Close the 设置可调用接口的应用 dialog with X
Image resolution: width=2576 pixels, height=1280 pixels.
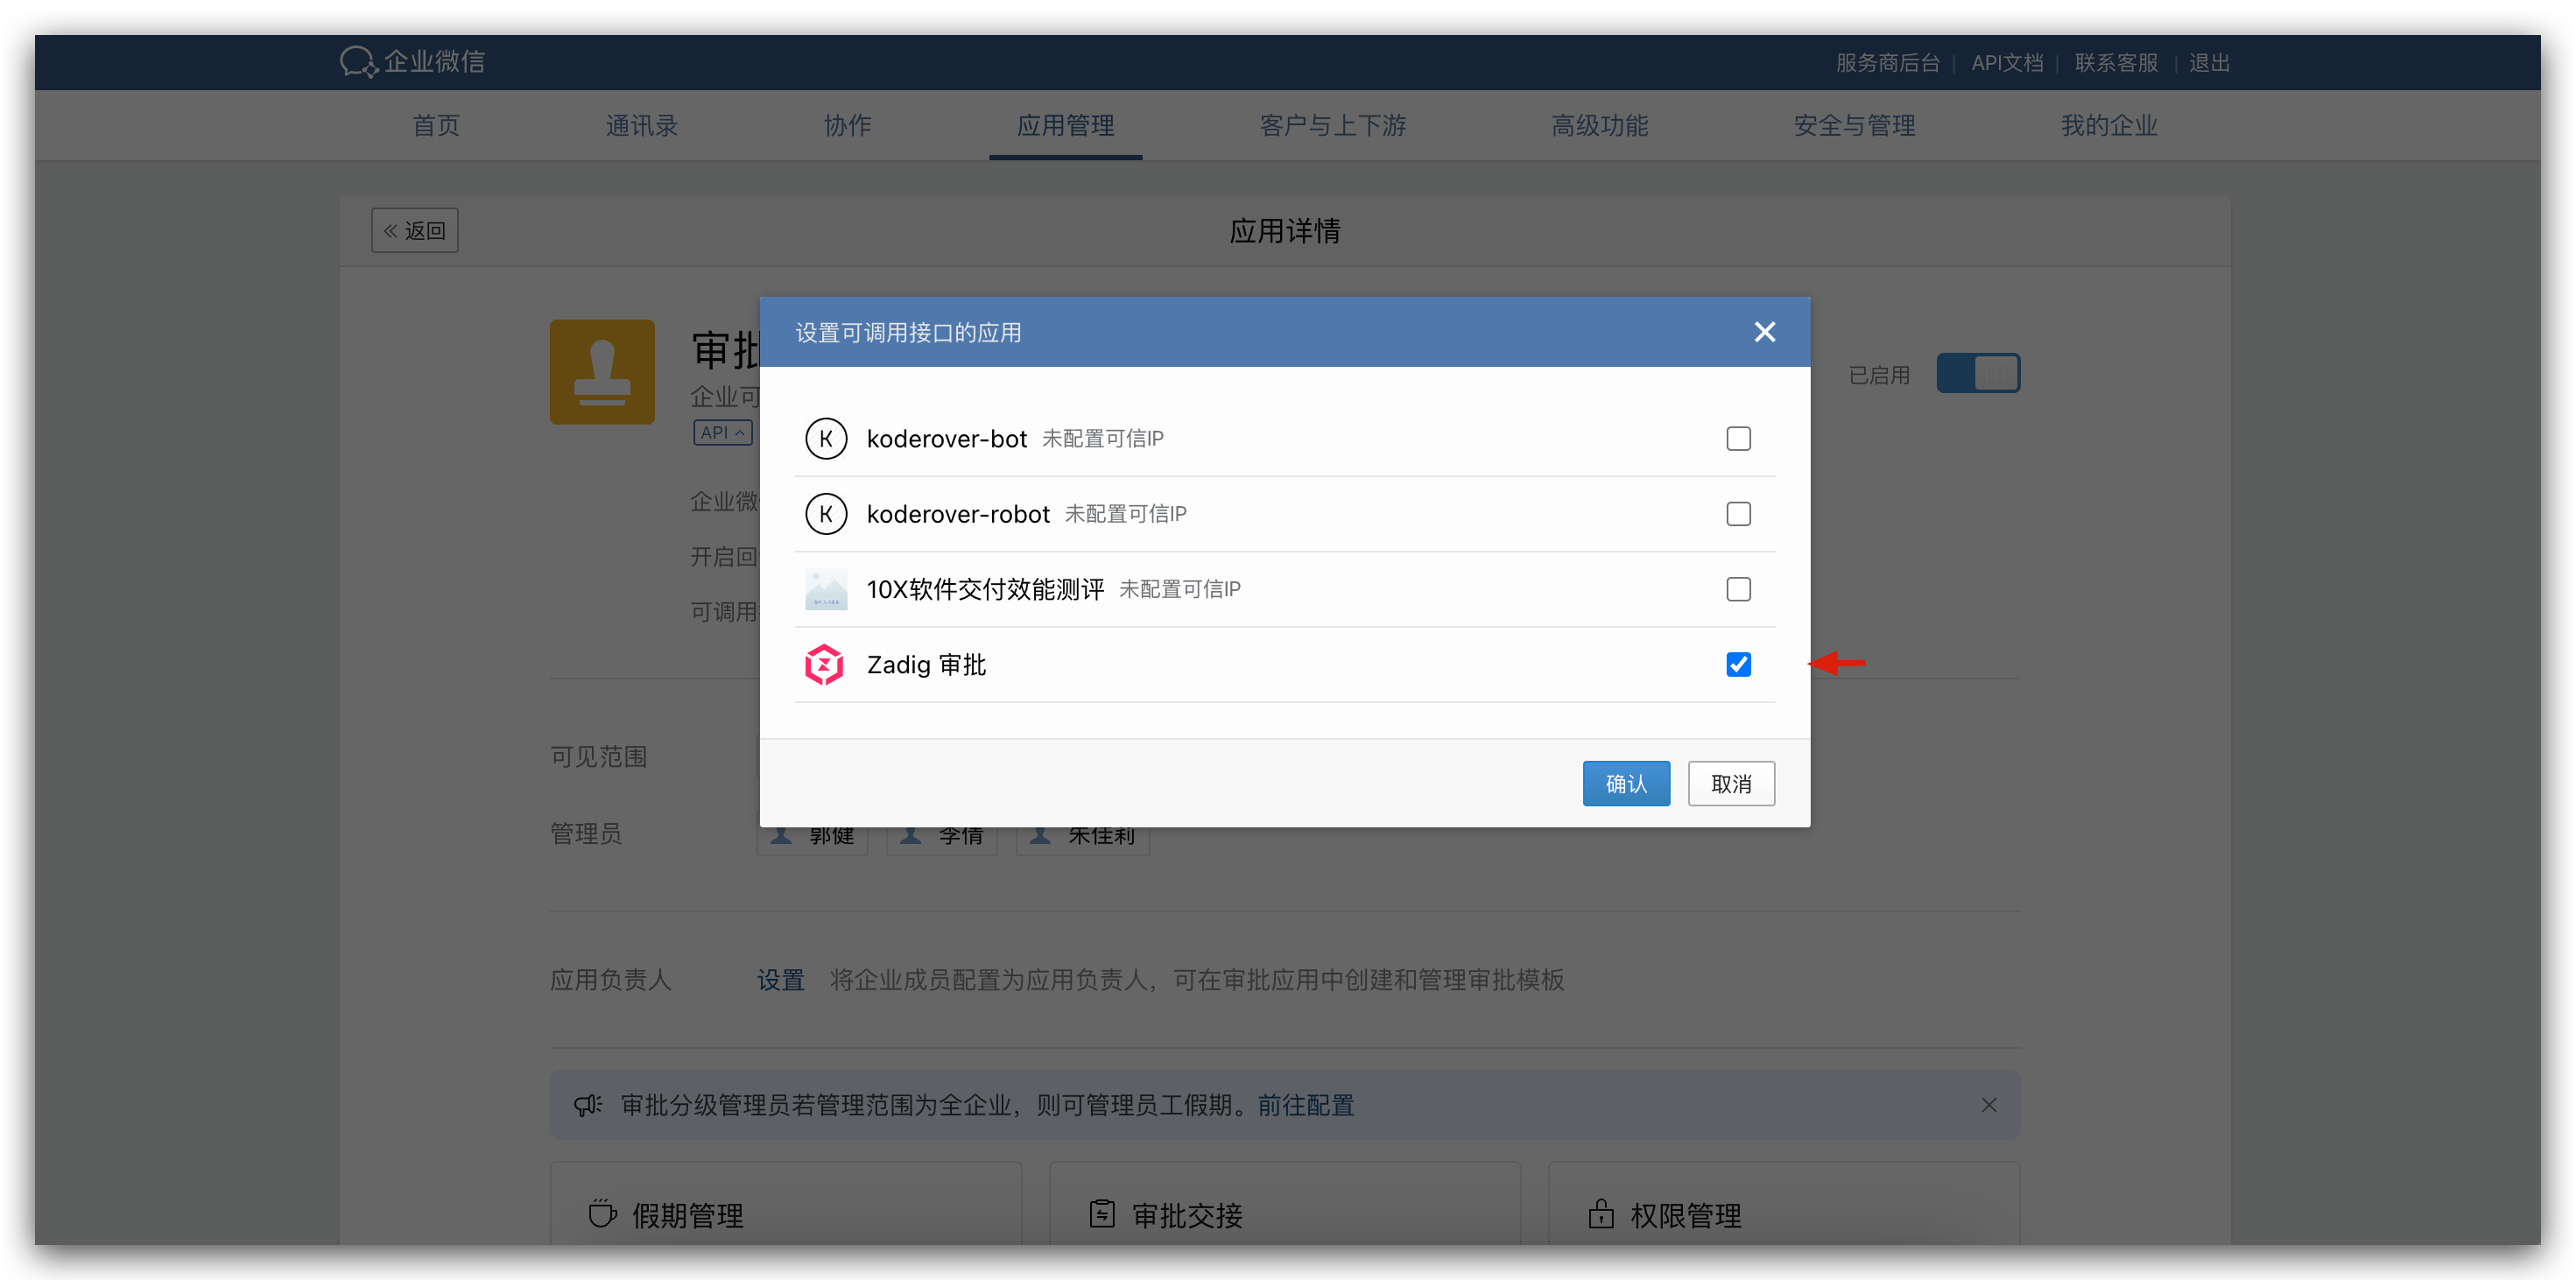[1765, 332]
